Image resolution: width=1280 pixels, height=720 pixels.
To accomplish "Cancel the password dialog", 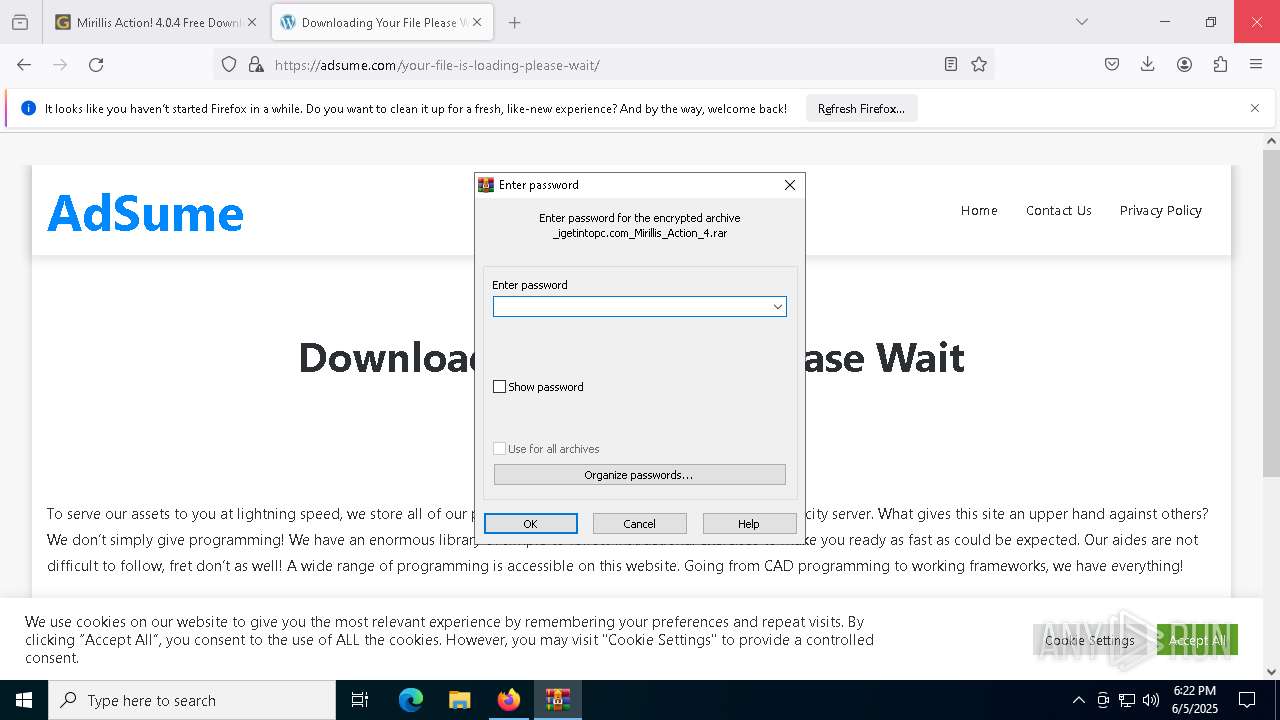I will [x=640, y=524].
